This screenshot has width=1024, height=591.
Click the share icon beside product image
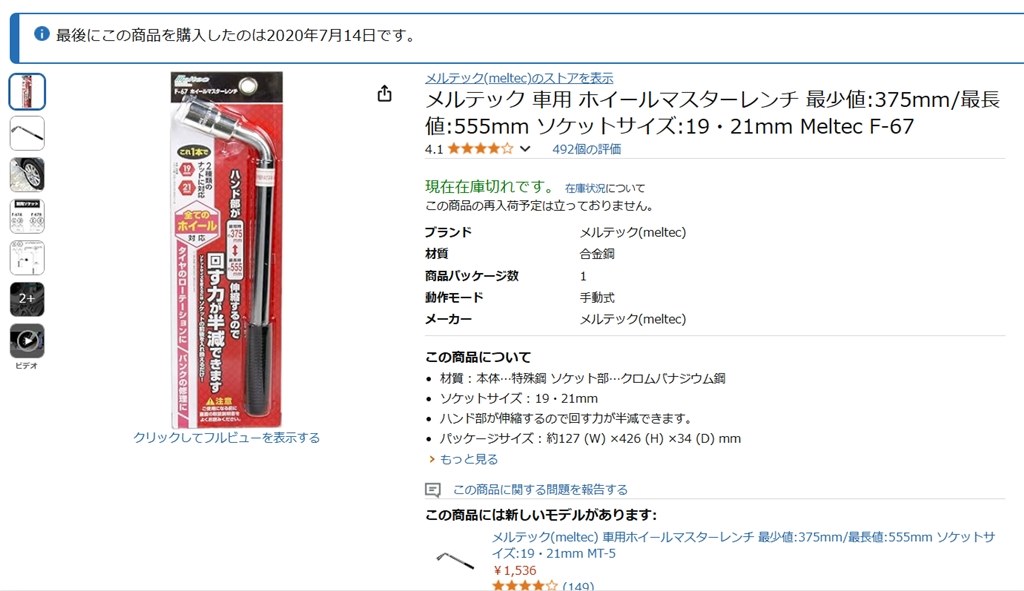[385, 94]
